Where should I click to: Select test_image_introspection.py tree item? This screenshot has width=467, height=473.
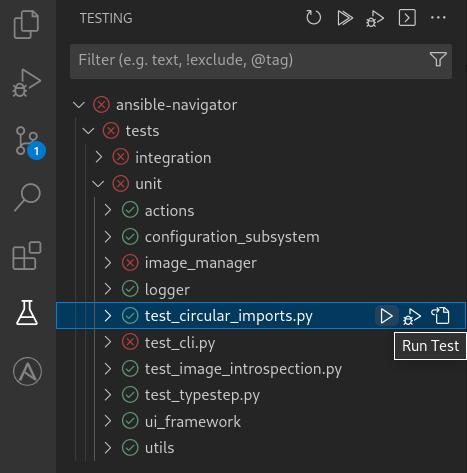pos(261,369)
